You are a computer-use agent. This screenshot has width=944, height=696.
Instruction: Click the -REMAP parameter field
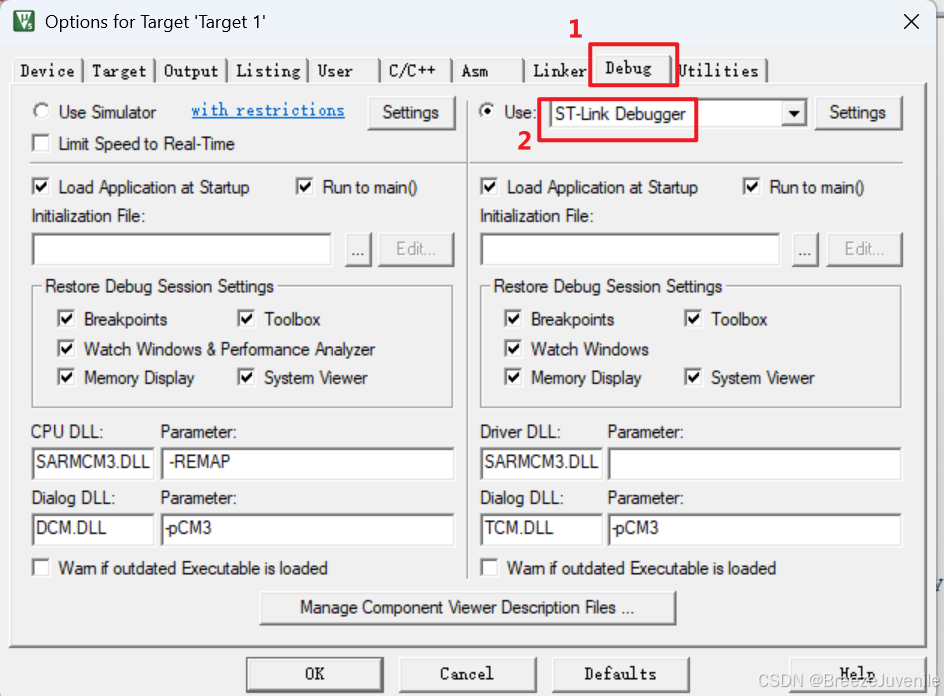pos(308,463)
